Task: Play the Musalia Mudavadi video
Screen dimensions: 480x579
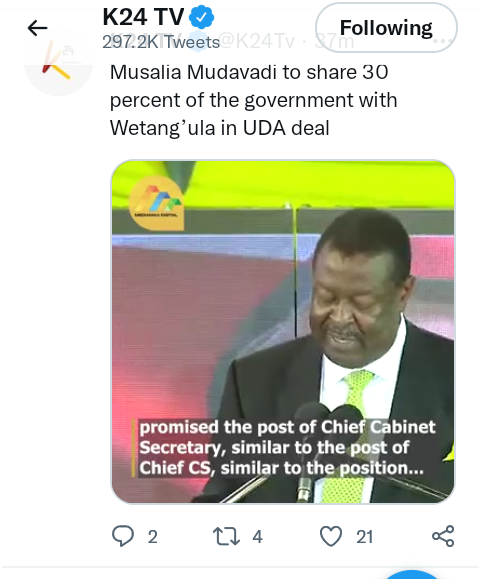Action: tap(283, 332)
